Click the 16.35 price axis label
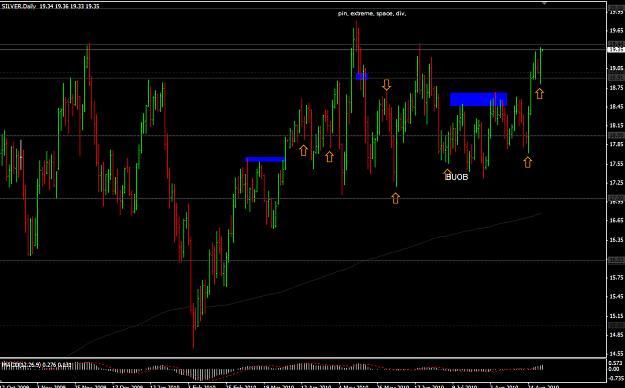Screen dimensions: 625x388 [616, 240]
